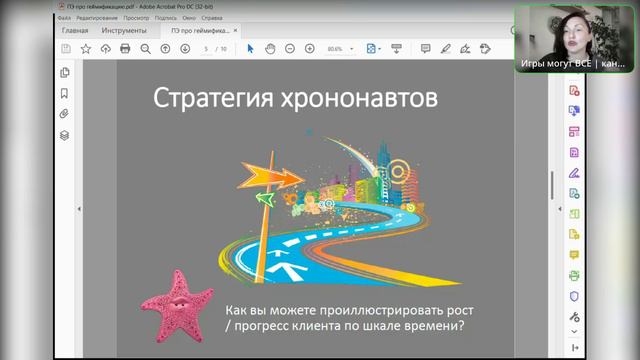Open Export PDF tool in right pane
Viewport: 640px width, 360px height.
click(x=574, y=111)
